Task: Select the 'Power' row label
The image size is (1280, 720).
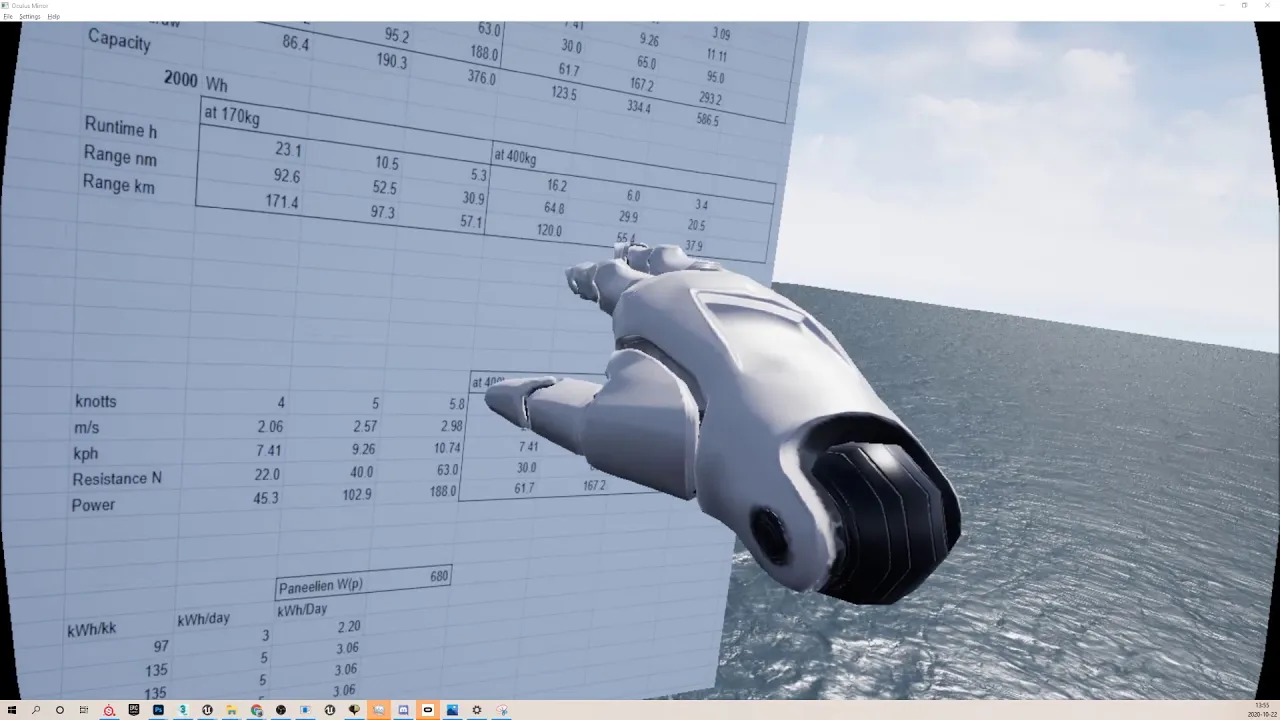Action: click(93, 505)
